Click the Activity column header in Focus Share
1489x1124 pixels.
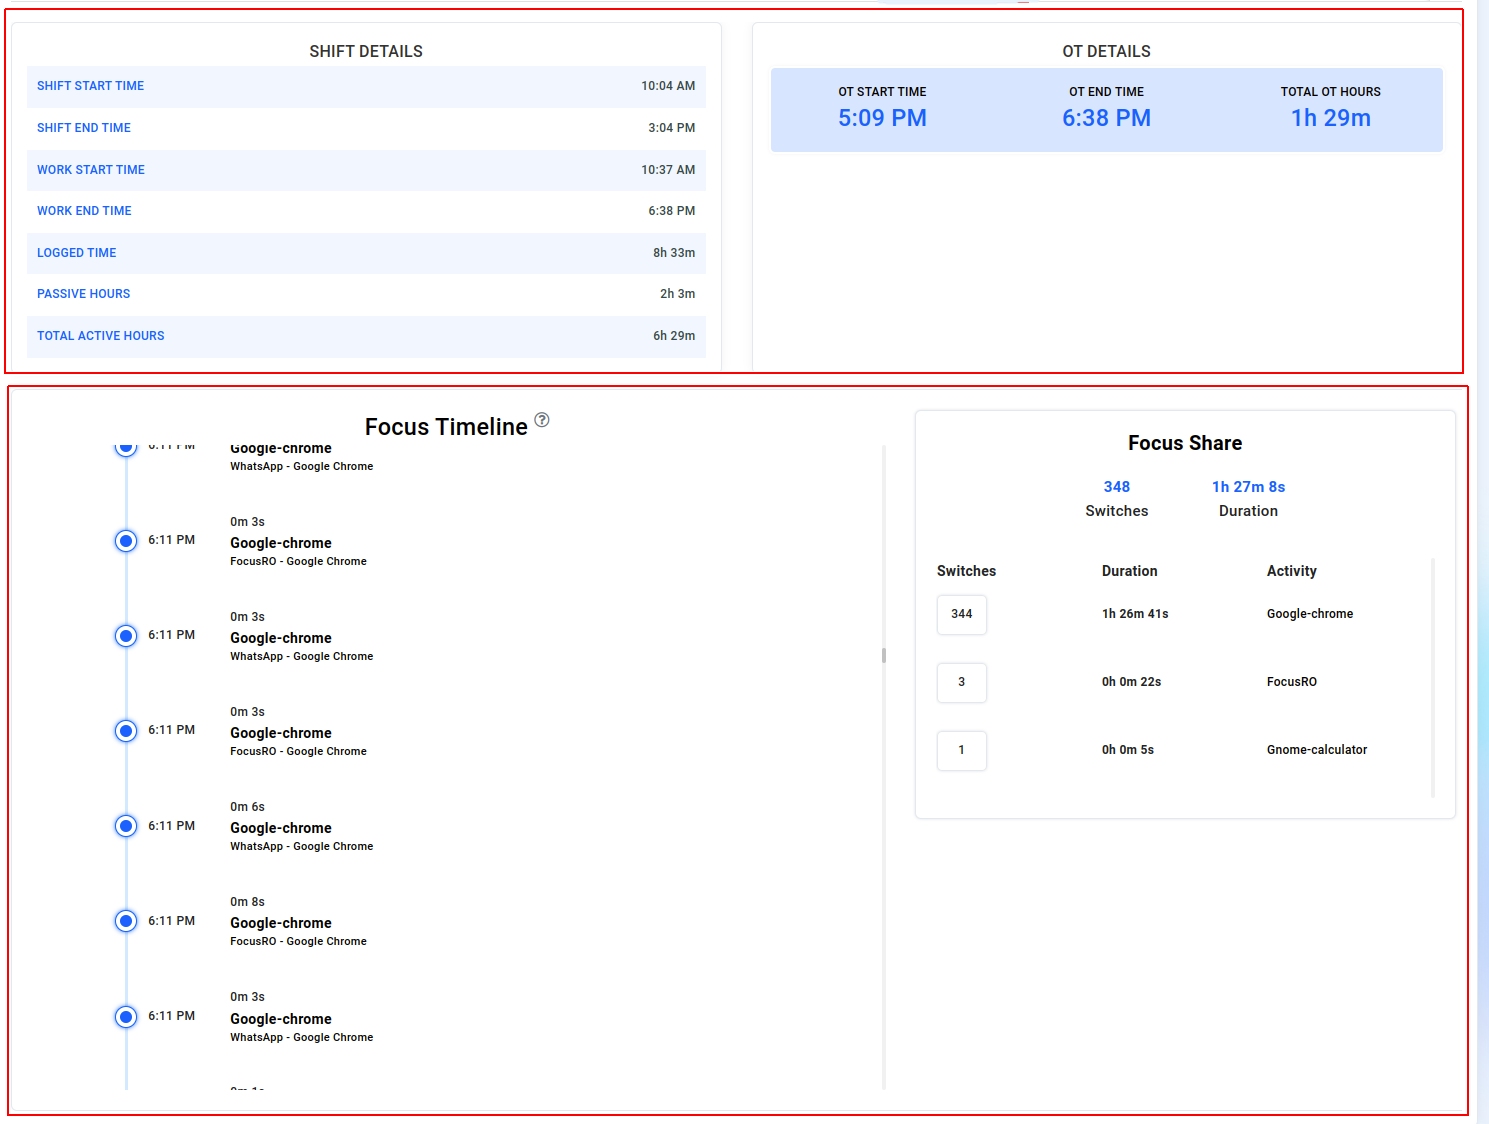coord(1291,571)
